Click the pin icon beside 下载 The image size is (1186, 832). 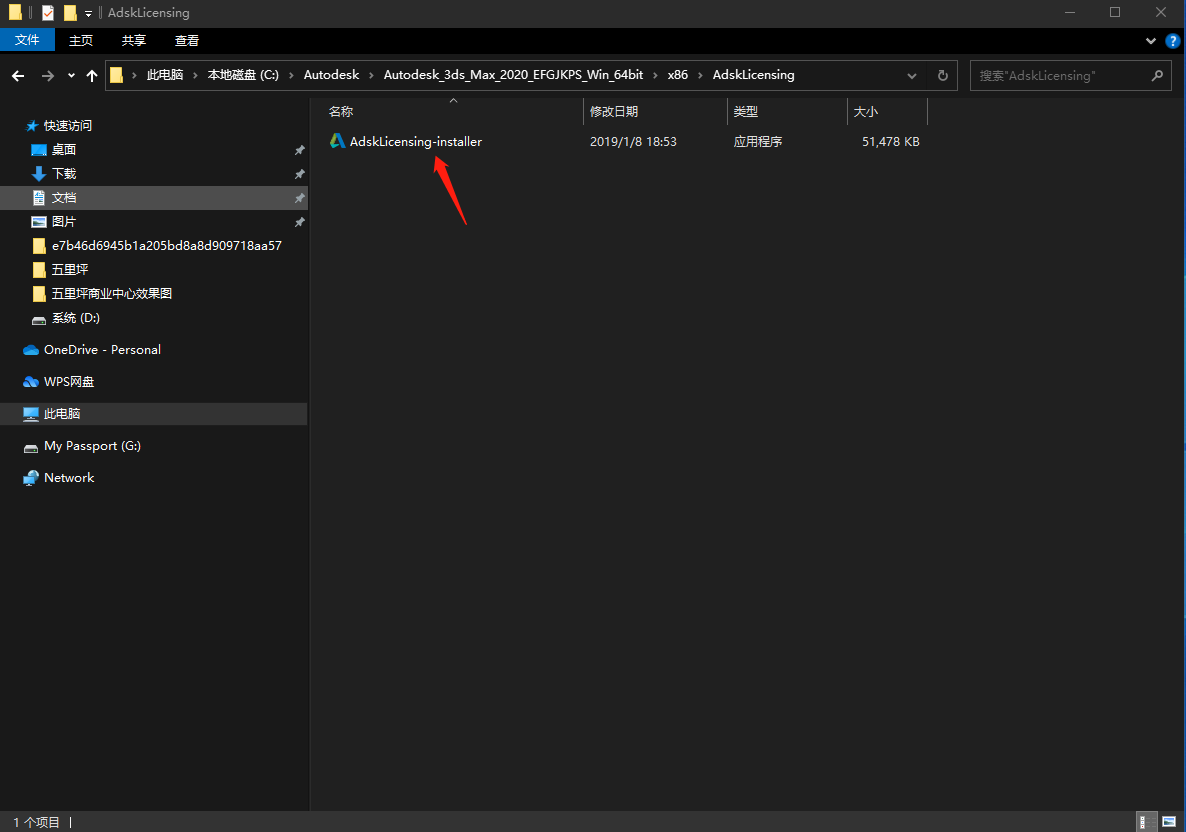click(x=300, y=175)
